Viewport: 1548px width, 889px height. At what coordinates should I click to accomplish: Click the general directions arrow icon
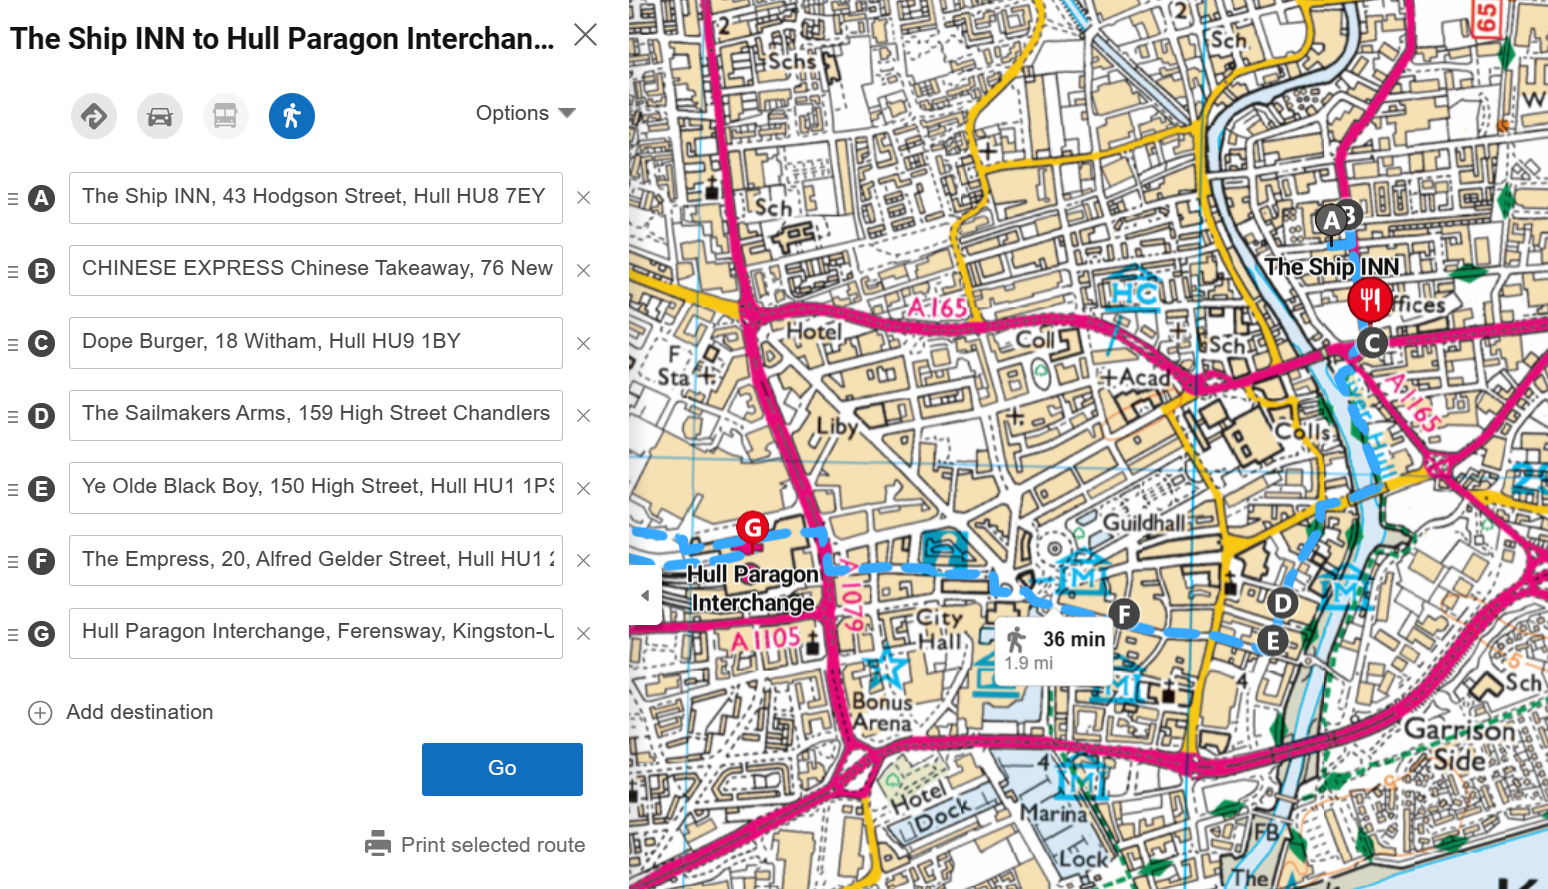[94, 117]
